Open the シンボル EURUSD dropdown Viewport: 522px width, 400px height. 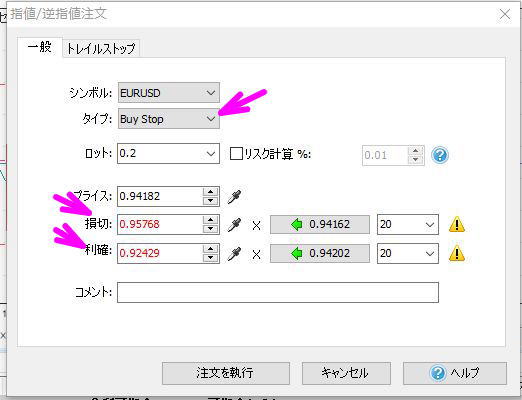169,93
